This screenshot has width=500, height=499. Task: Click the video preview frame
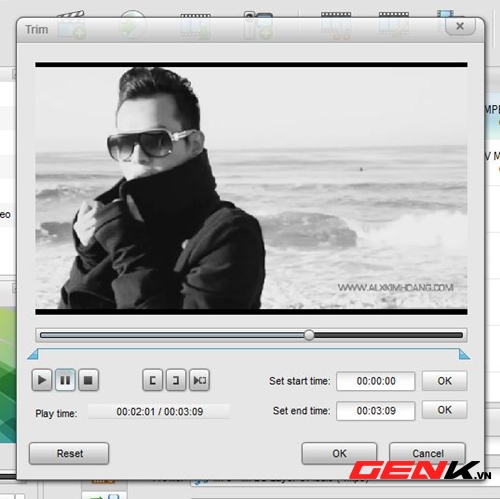pyautogui.click(x=251, y=188)
